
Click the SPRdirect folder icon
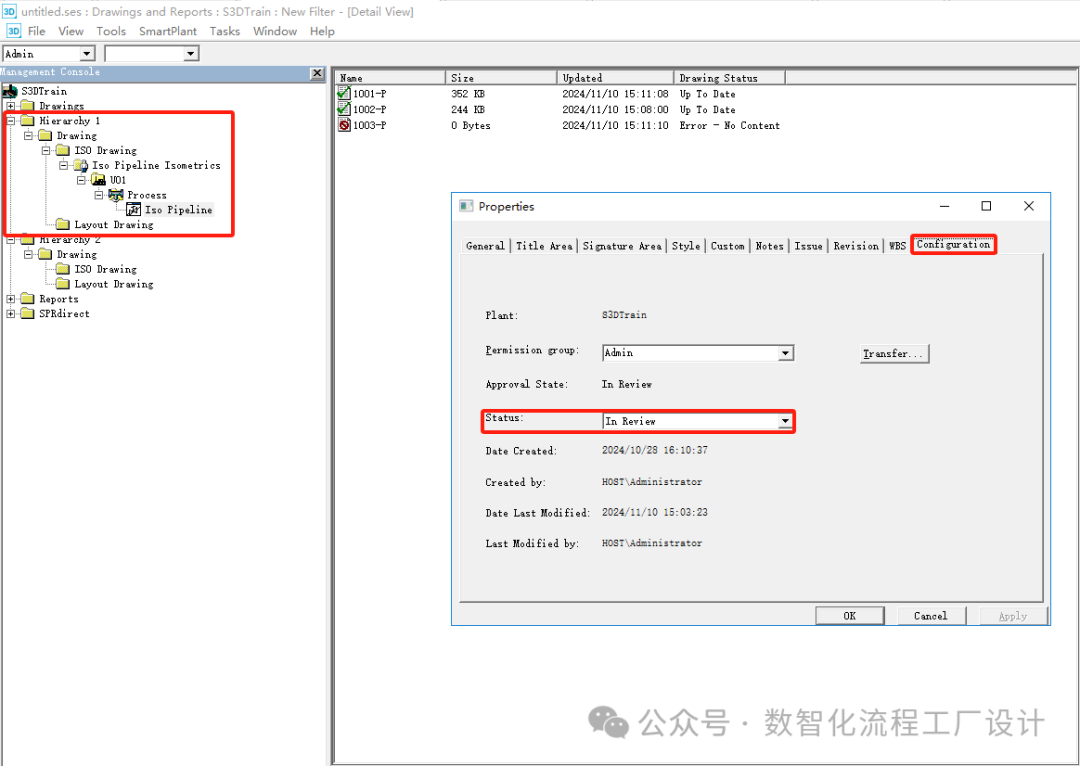(x=28, y=313)
